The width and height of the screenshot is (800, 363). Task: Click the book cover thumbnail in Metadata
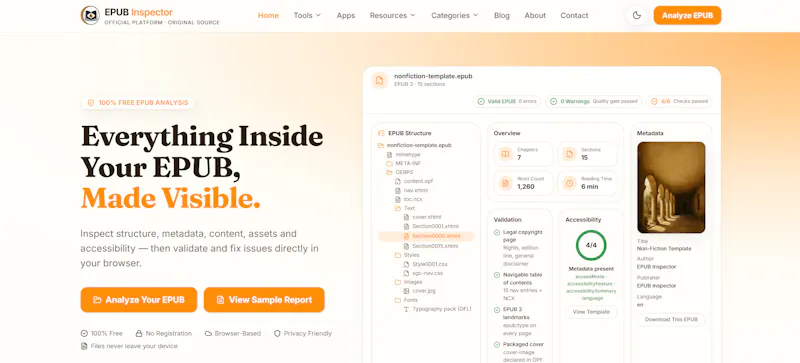coord(671,187)
